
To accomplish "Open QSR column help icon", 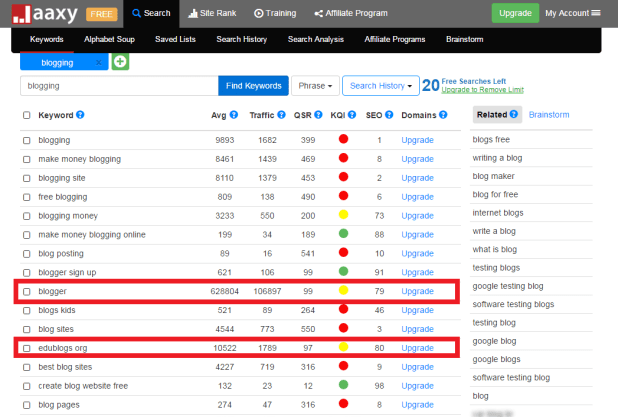I will (318, 115).
